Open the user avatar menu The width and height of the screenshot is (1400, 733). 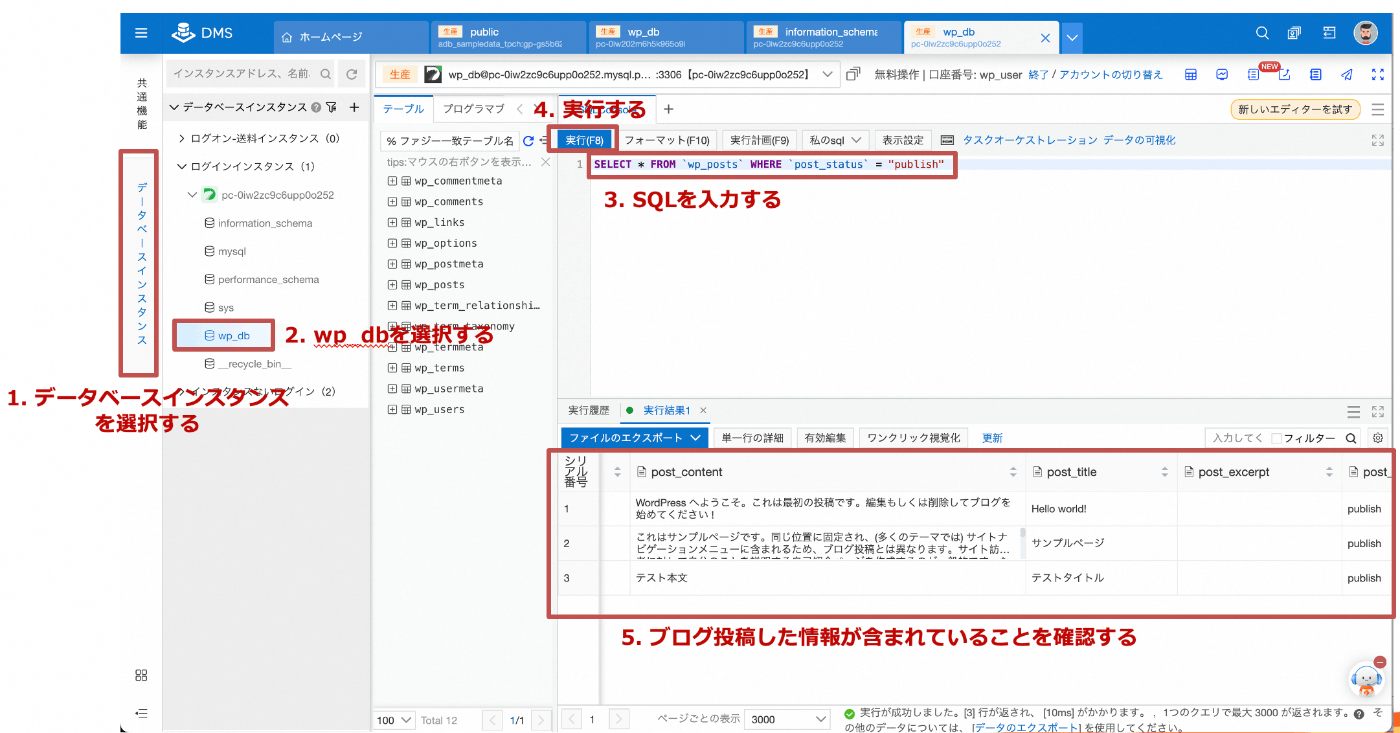[x=1366, y=33]
